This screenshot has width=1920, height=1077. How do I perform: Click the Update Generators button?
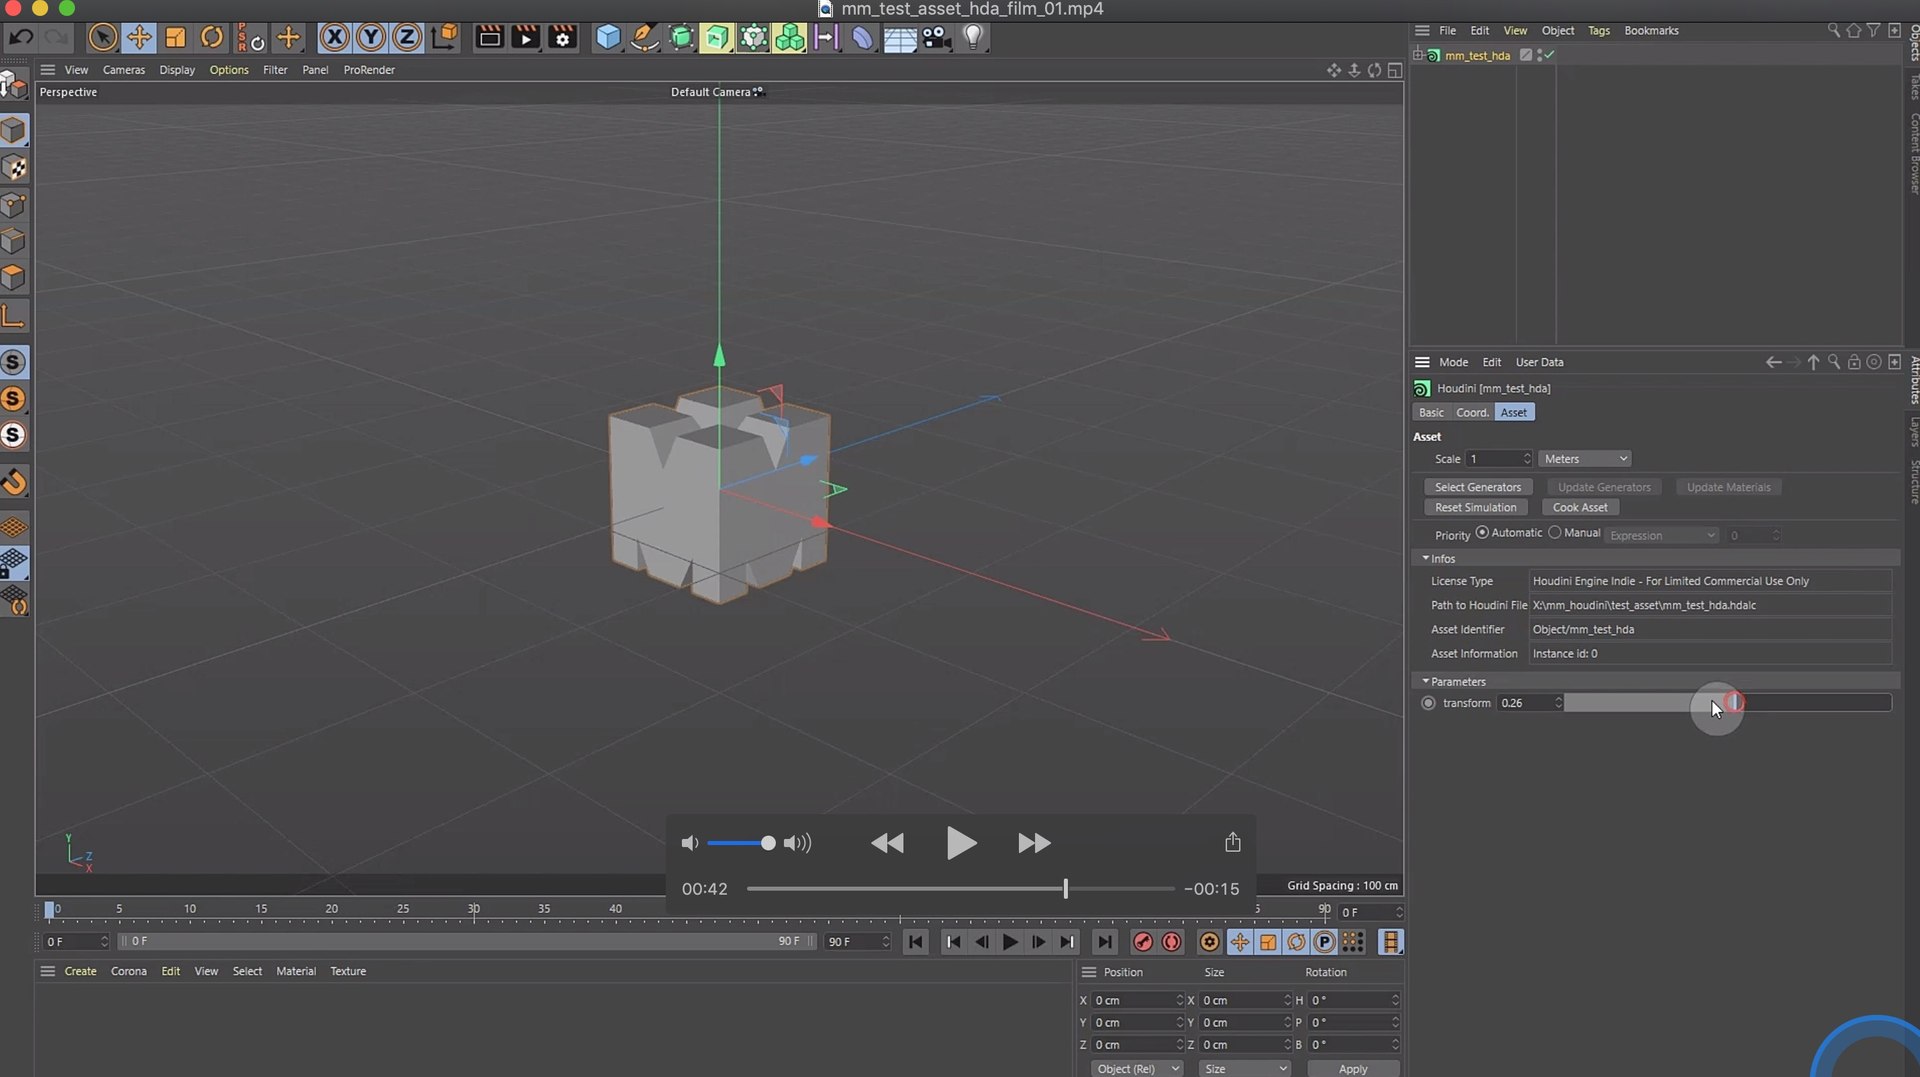pos(1604,487)
